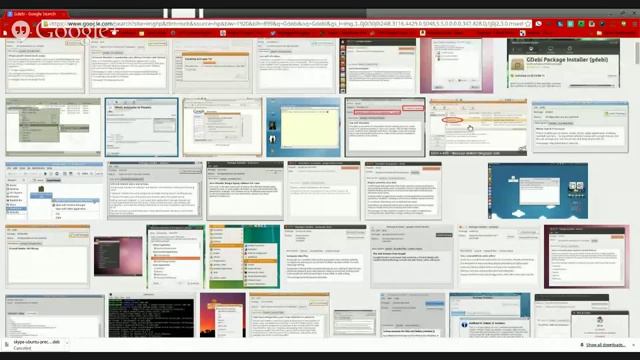Open "GDebi Package Installer (gdebi)" image result
Image resolution: width=640 pixels, height=360 pixels.
pos(563,63)
